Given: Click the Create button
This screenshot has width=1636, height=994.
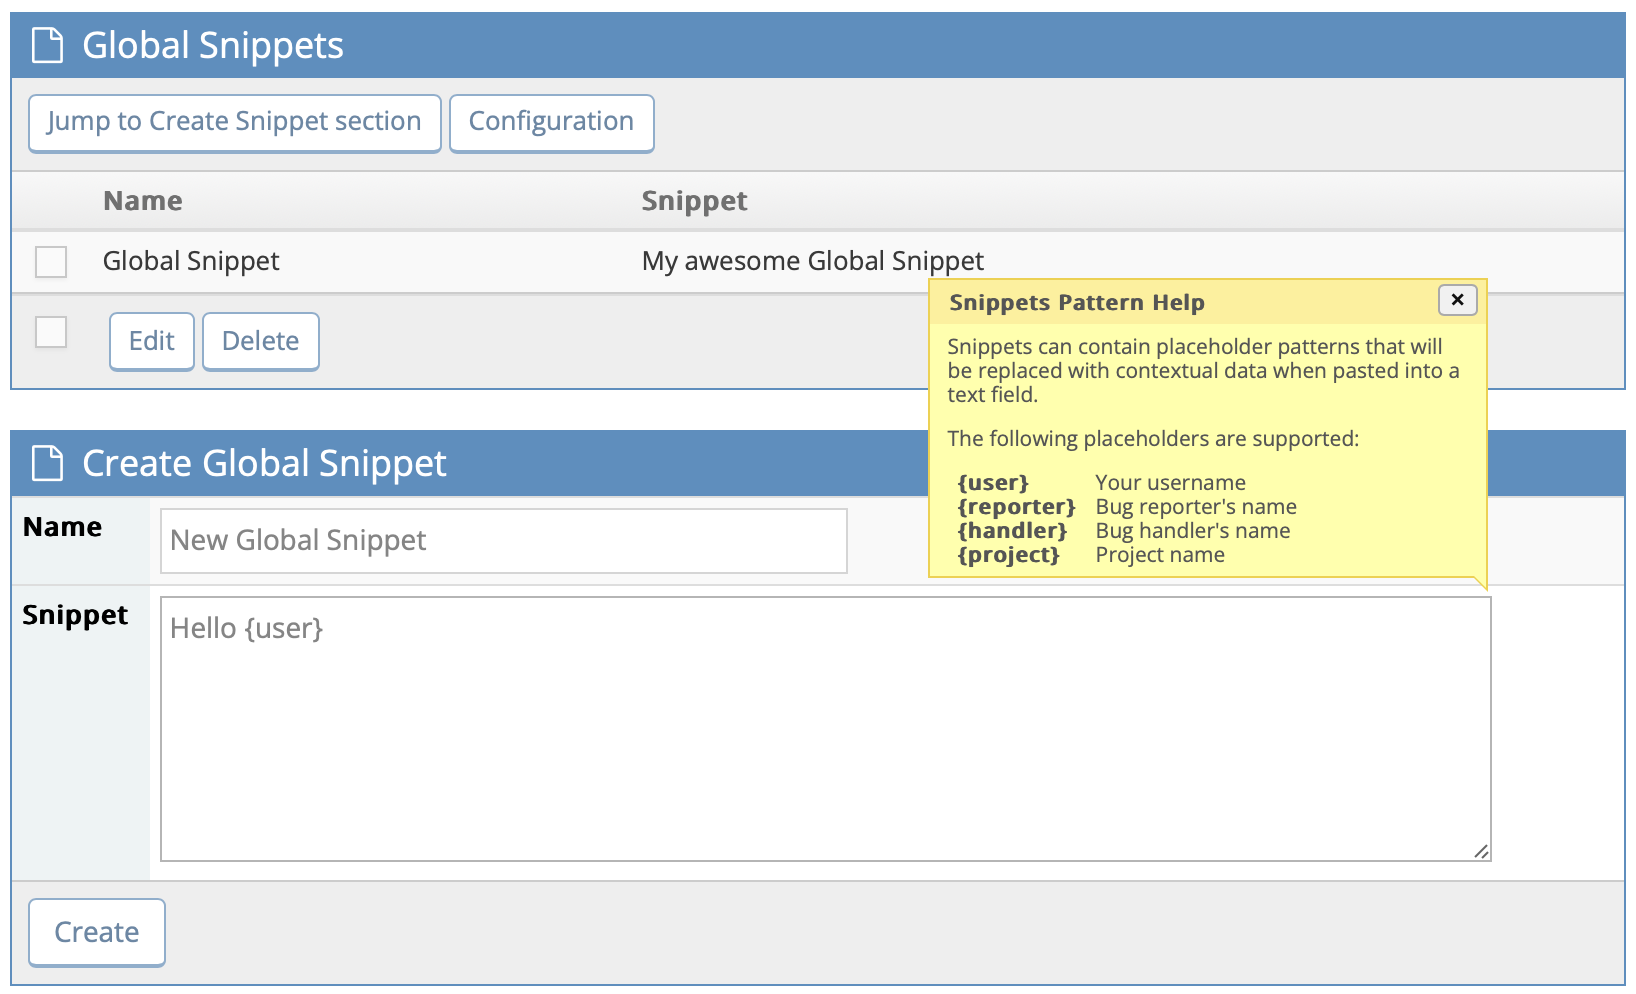Looking at the screenshot, I should click(x=97, y=932).
